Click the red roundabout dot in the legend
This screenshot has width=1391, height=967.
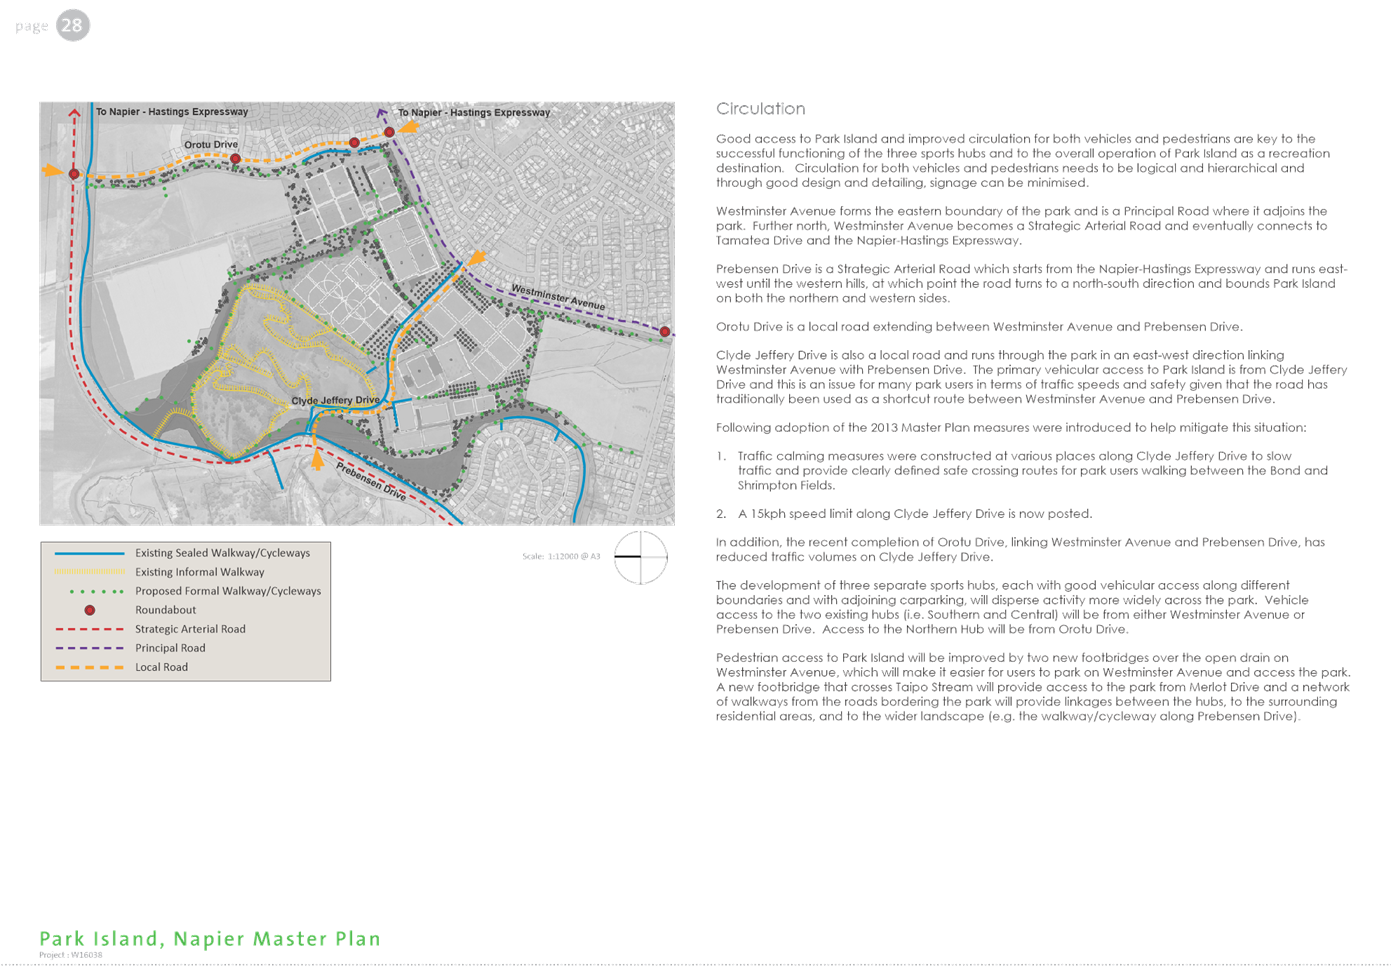pyautogui.click(x=90, y=610)
